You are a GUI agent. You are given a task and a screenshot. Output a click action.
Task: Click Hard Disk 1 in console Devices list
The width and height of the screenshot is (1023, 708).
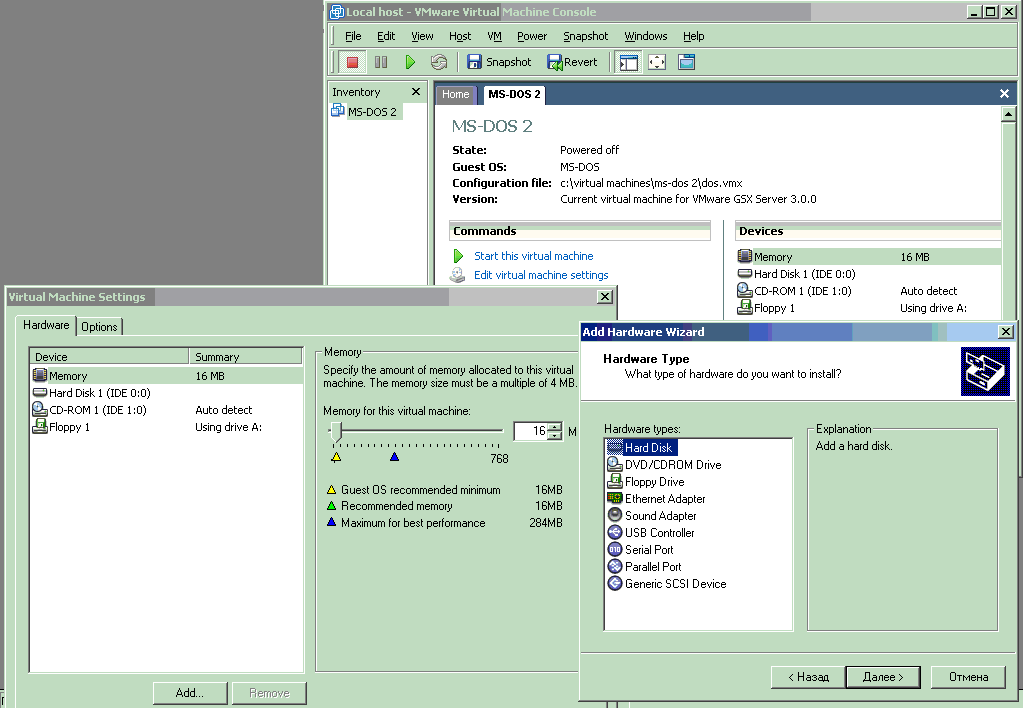coord(868,274)
